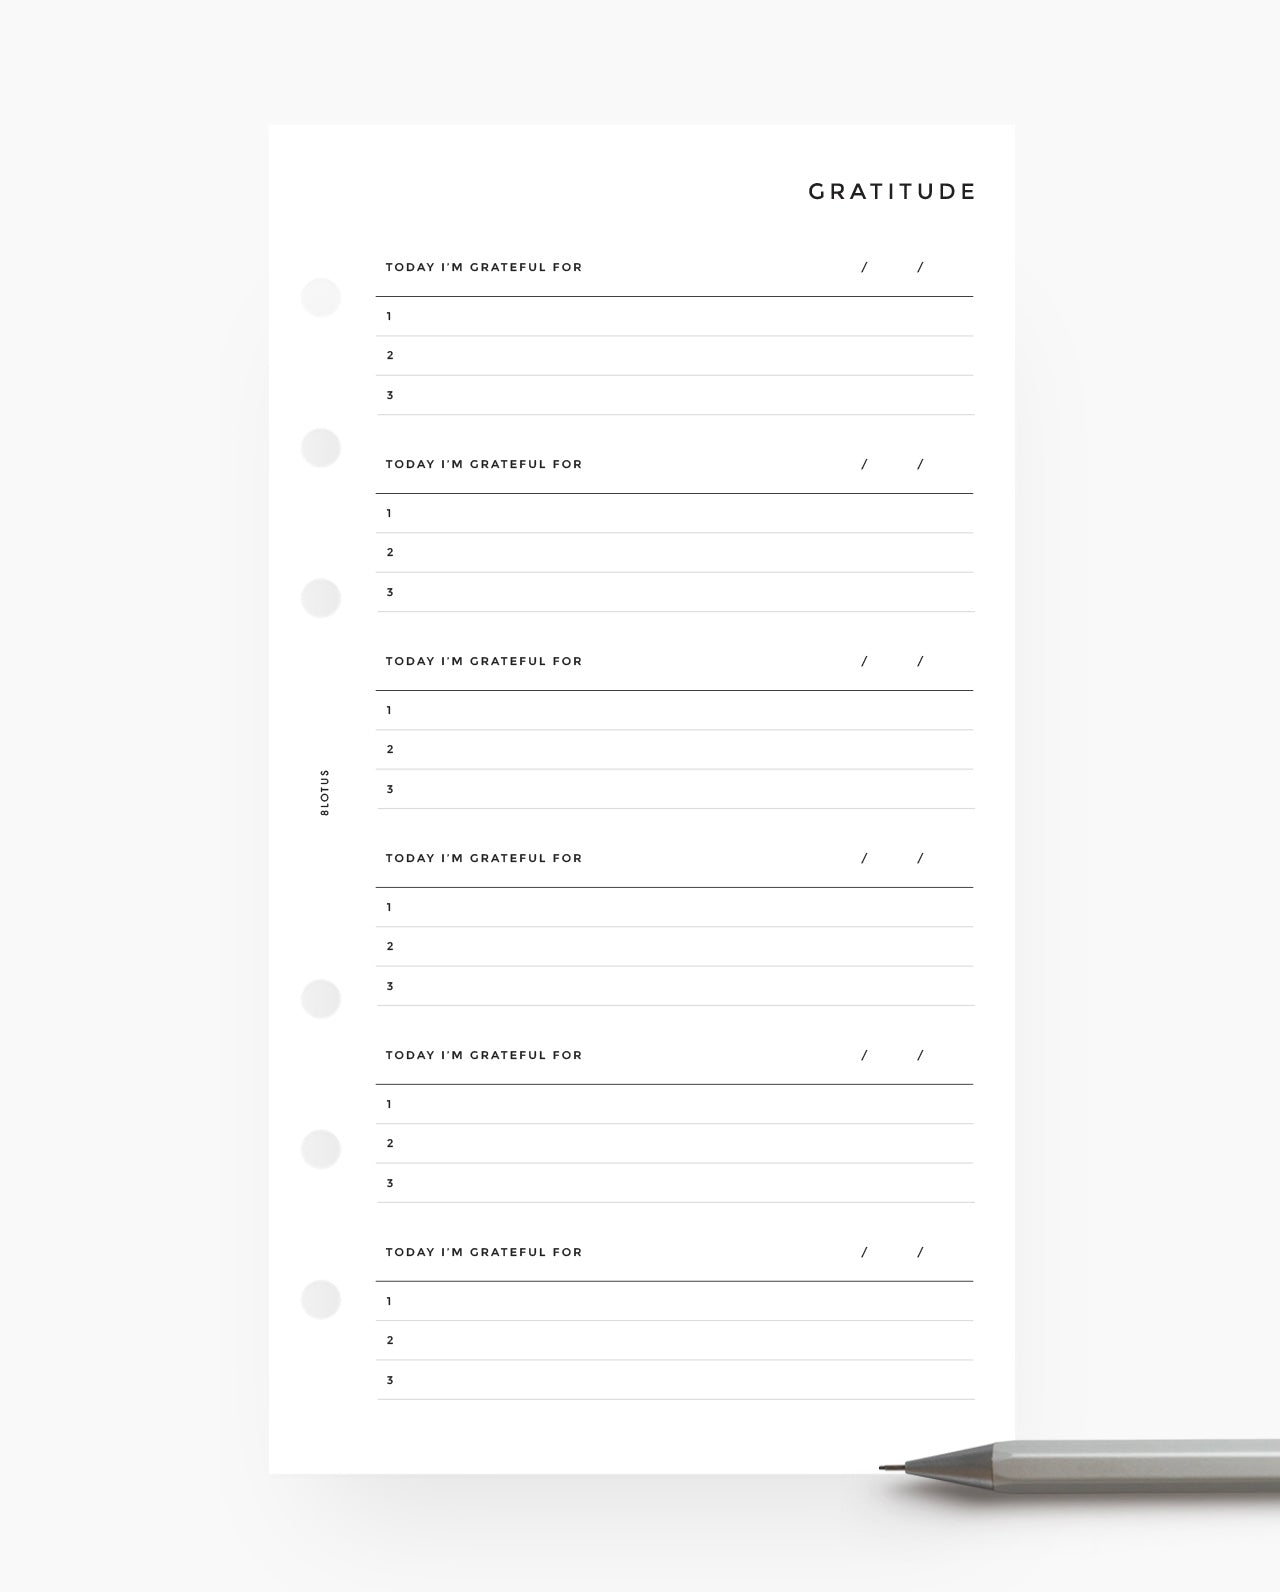Click the date field in the first section

pos(892,267)
